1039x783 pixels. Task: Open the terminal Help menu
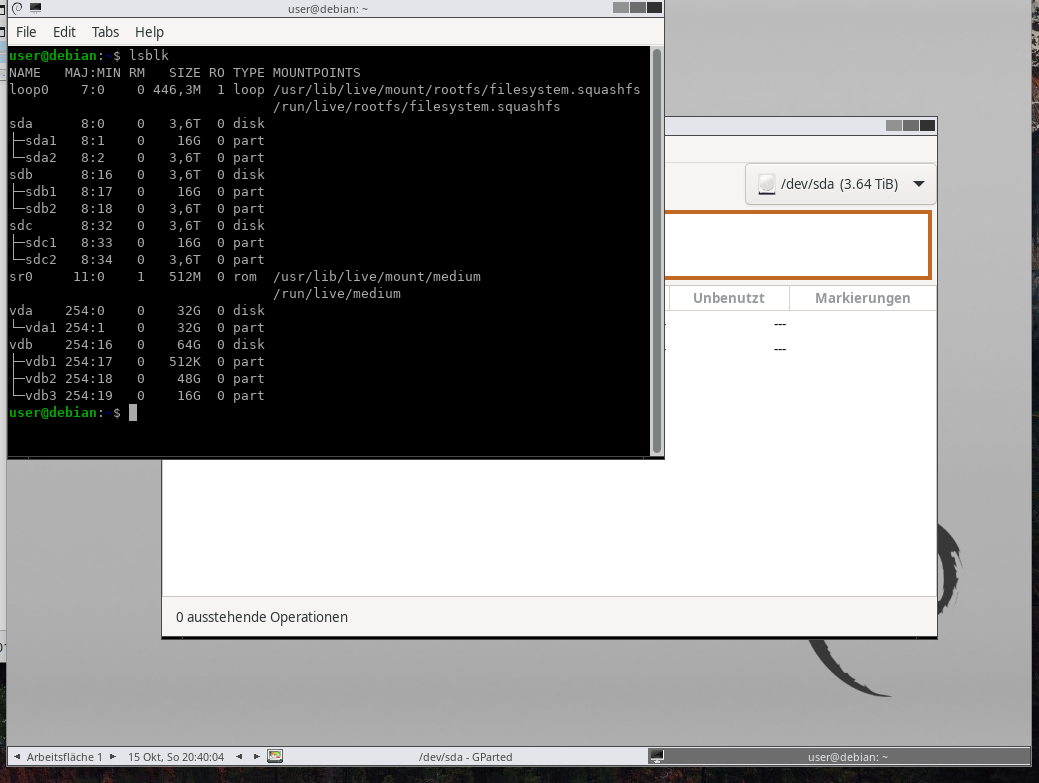(x=149, y=32)
